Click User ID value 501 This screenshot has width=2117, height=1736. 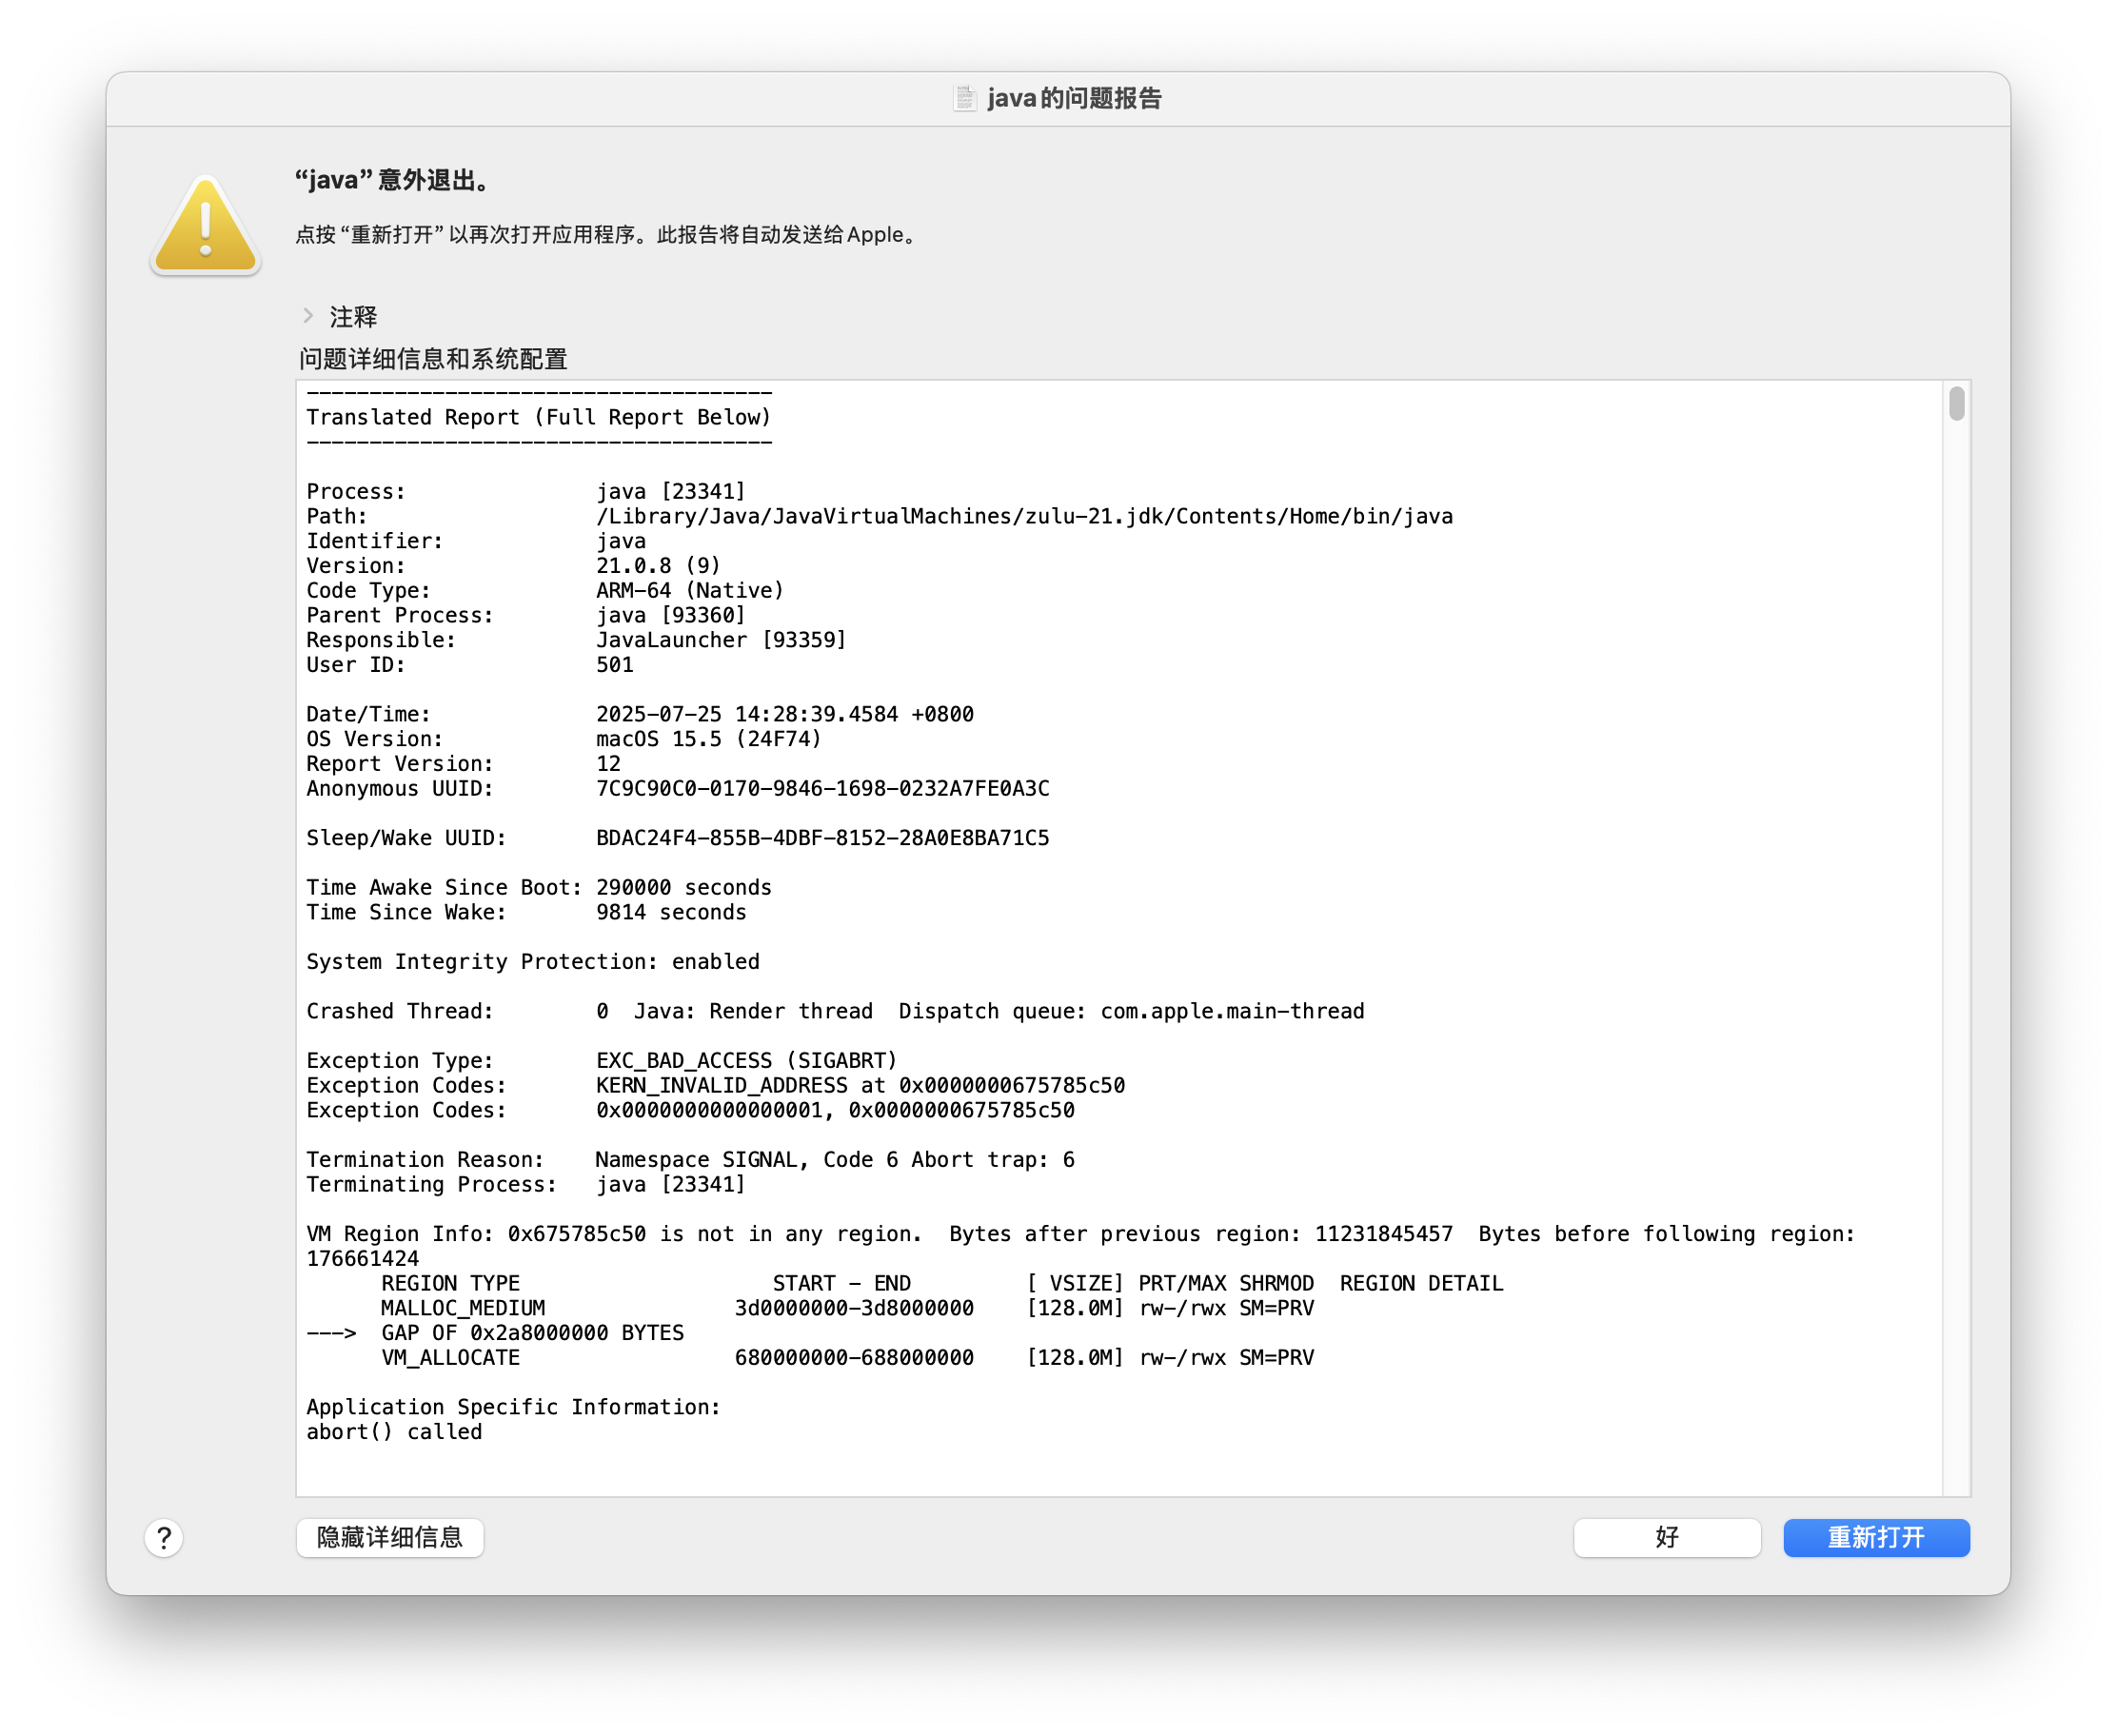[615, 665]
